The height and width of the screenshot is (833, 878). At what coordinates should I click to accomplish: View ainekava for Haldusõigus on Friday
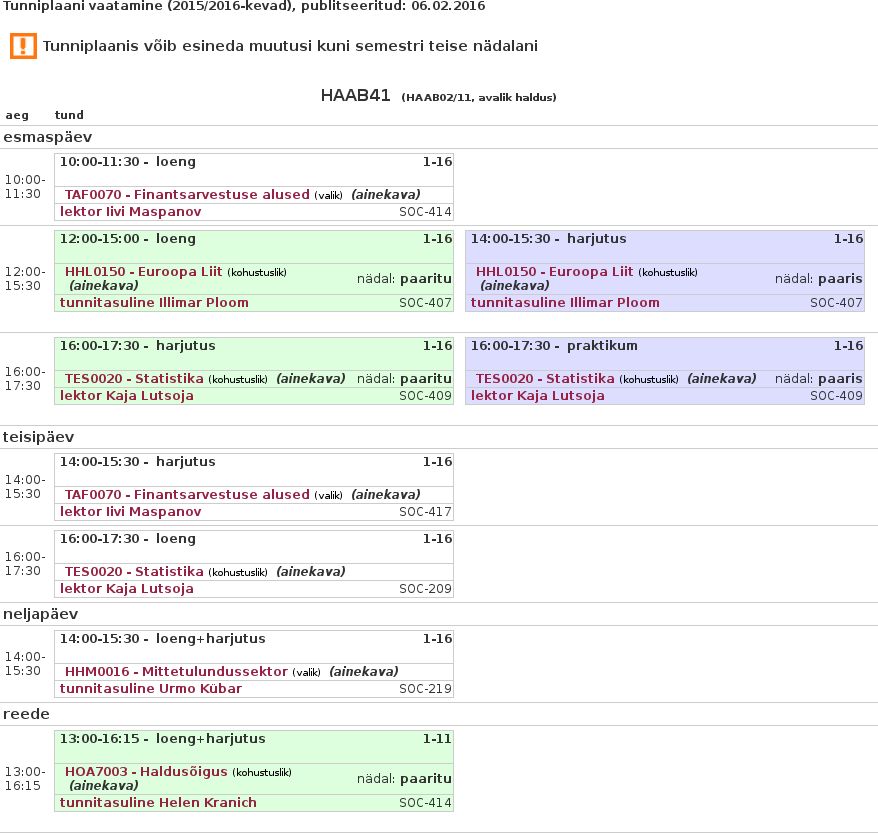click(103, 786)
